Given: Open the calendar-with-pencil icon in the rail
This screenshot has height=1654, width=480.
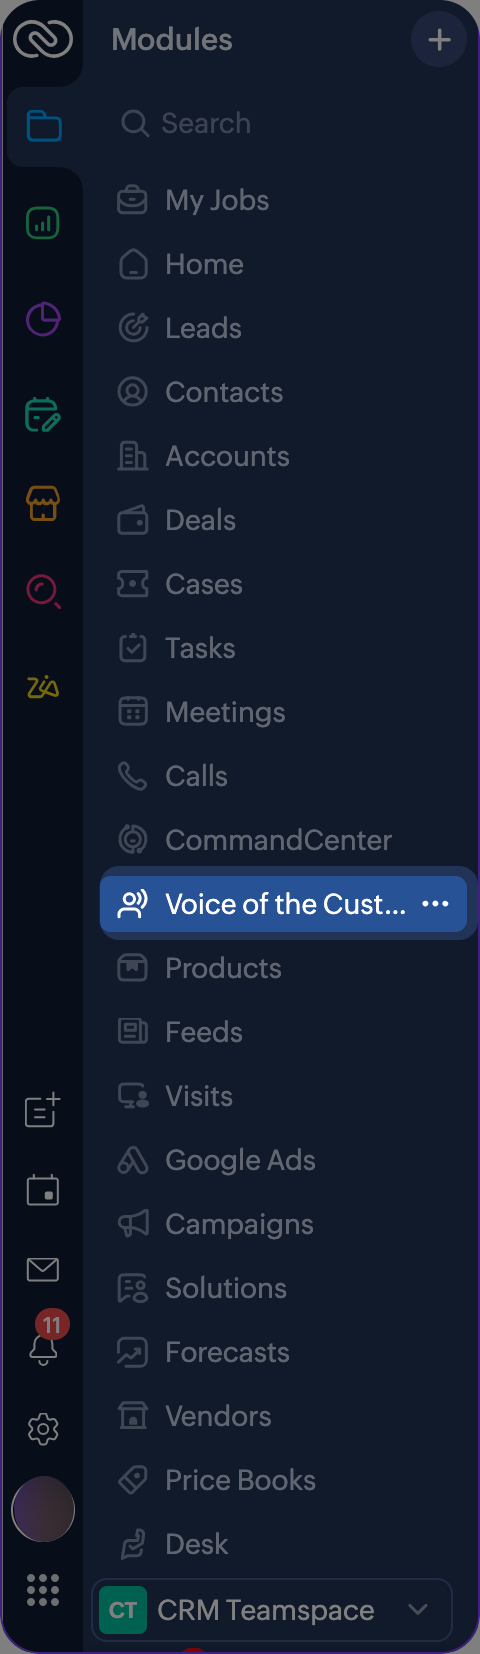Looking at the screenshot, I should pos(43,414).
